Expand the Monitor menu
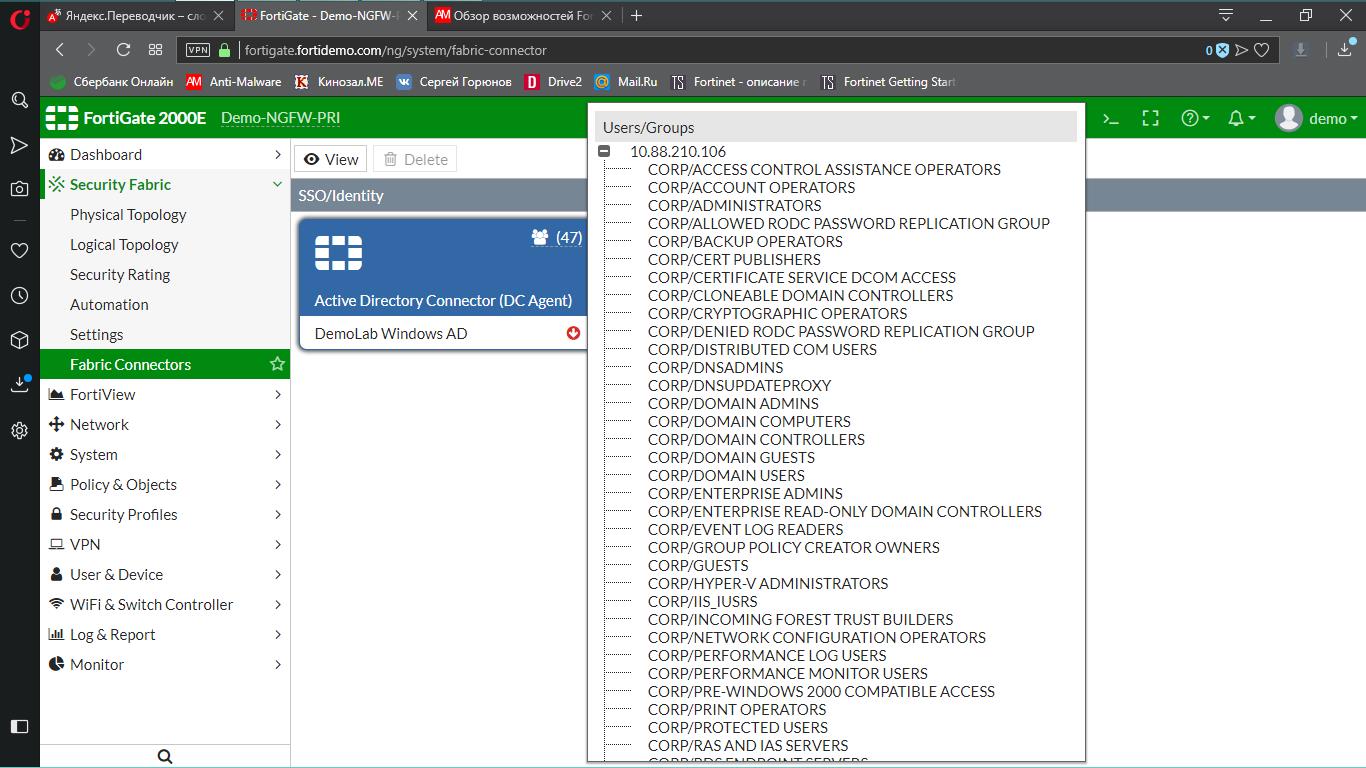Viewport: 1366px width, 768px height. 165,664
